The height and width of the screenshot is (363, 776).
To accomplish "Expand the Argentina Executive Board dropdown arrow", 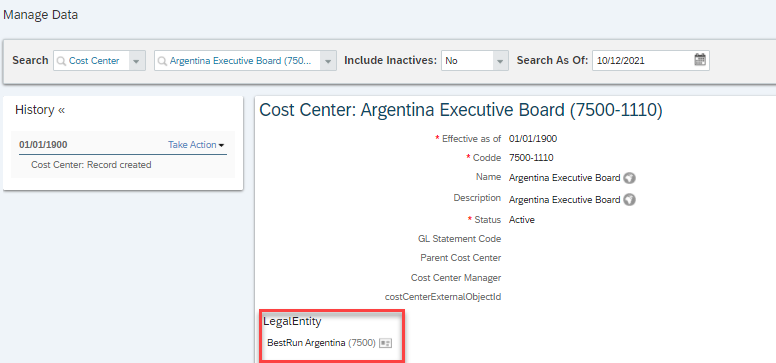I will coord(328,61).
